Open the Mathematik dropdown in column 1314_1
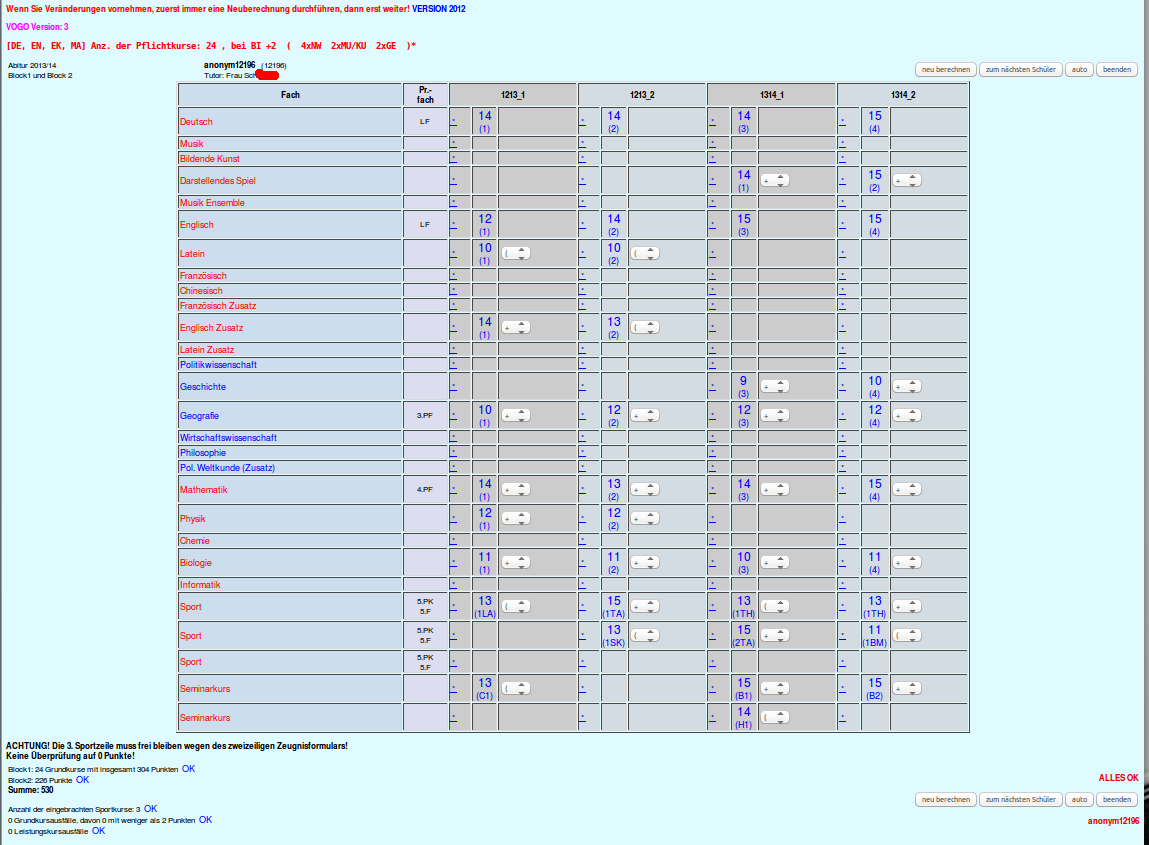Screen dimensions: 1149x845 tap(775, 490)
